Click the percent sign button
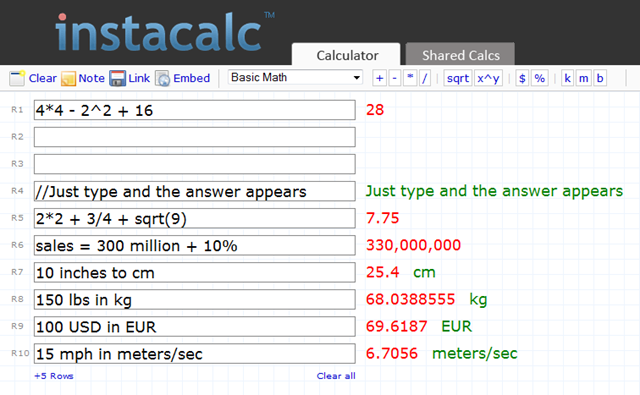 tap(540, 78)
